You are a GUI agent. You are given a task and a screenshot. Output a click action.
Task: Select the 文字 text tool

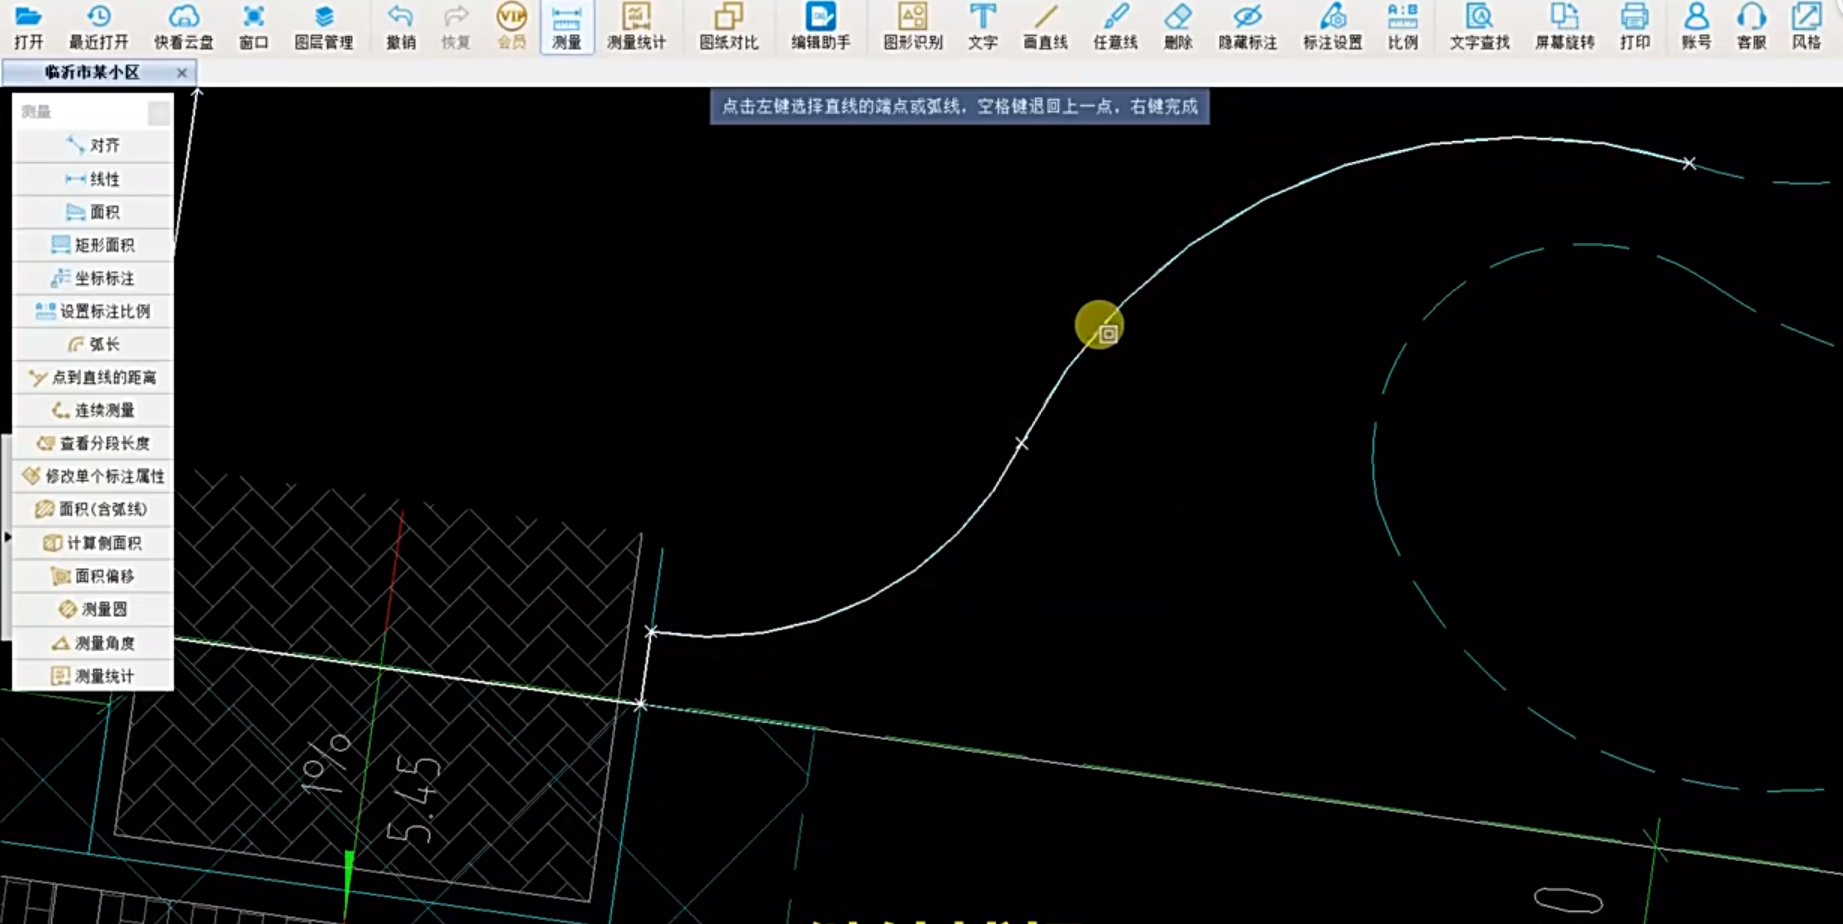[983, 27]
